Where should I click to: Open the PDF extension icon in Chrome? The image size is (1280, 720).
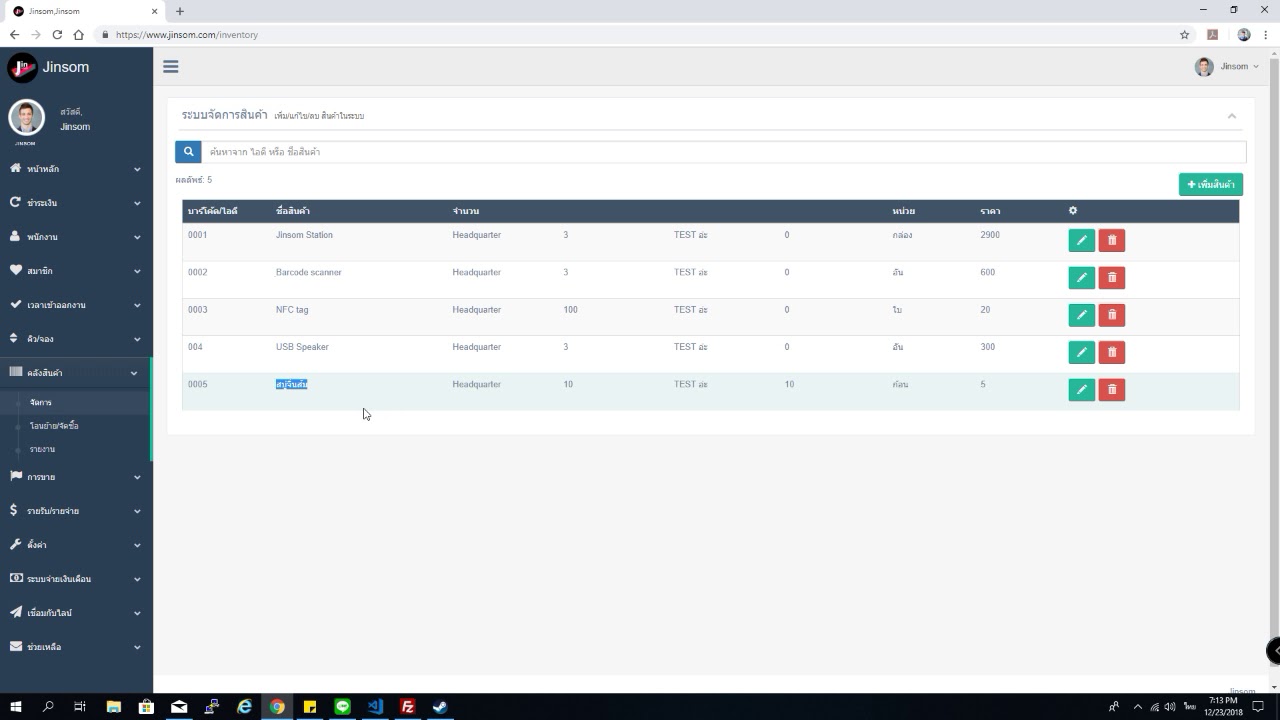tap(1212, 34)
